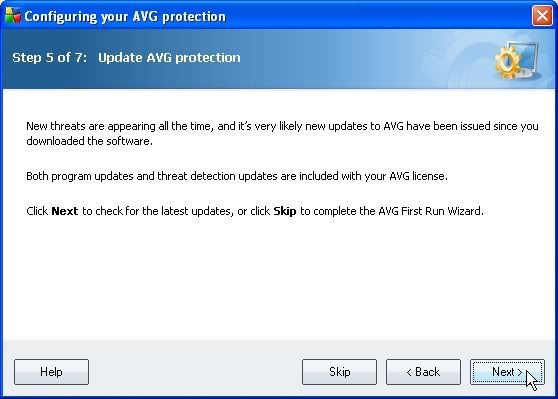Image resolution: width=558 pixels, height=399 pixels.
Task: Open Help for the wizard
Action: coord(51,372)
